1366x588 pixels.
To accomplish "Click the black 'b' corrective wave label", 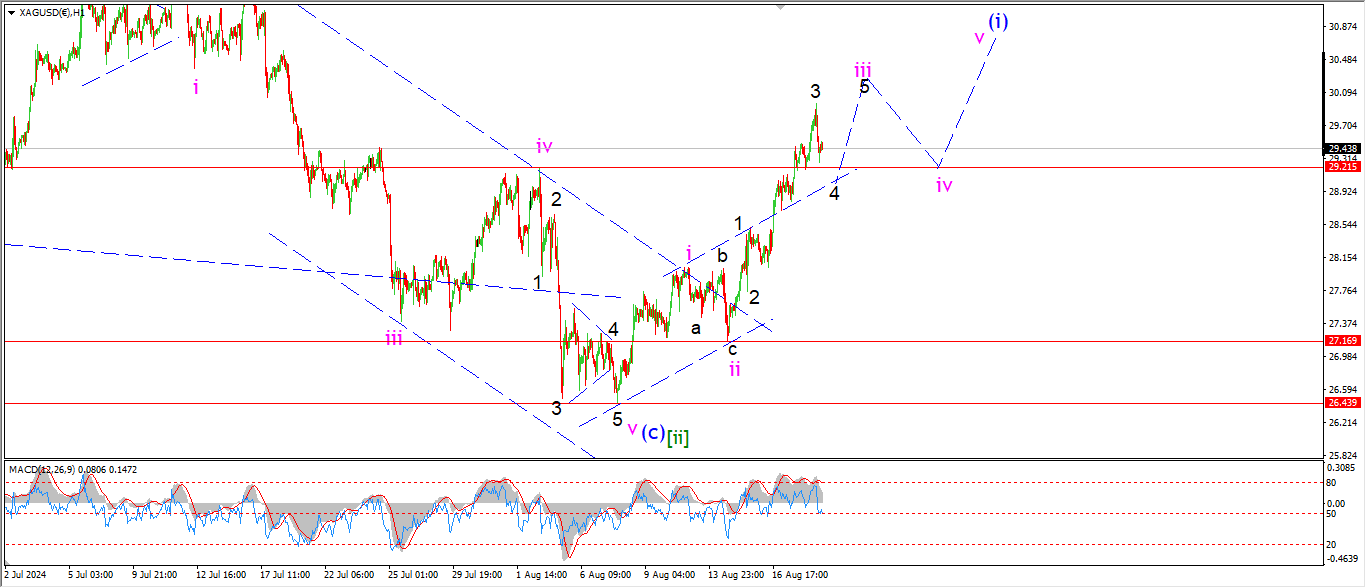I will pyautogui.click(x=721, y=256).
